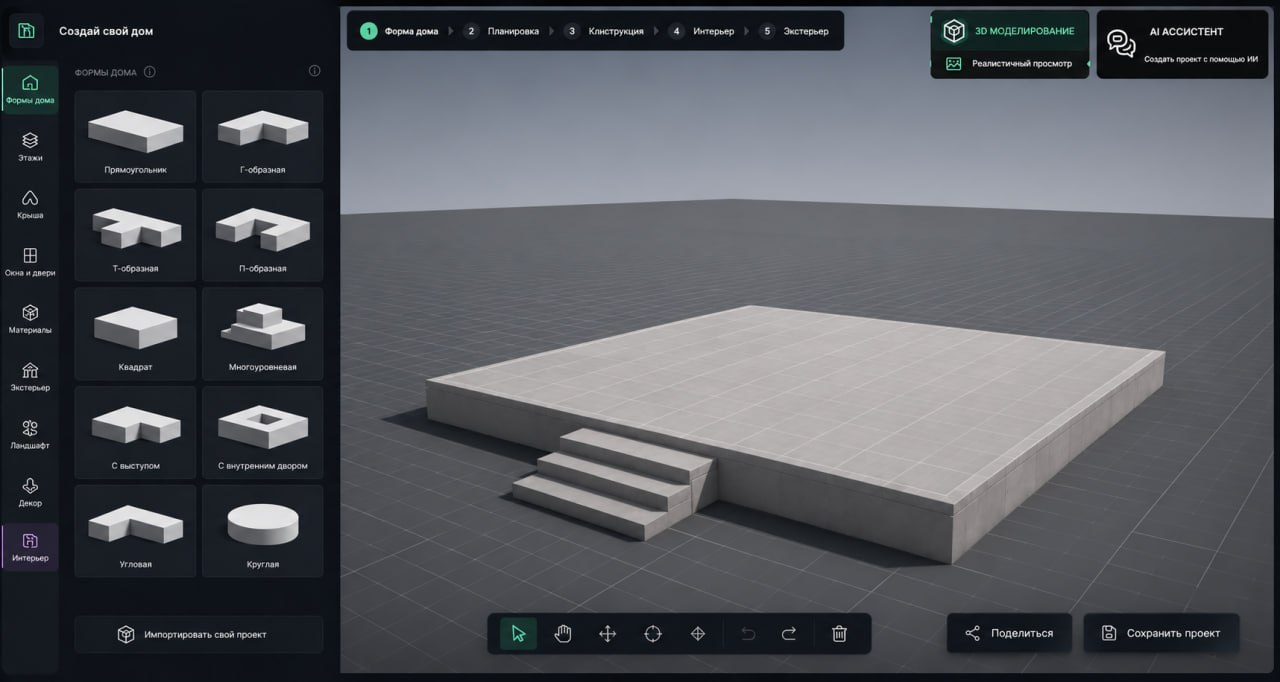The width and height of the screenshot is (1280, 682).
Task: Choose the Круглая house shape
Action: (x=263, y=531)
